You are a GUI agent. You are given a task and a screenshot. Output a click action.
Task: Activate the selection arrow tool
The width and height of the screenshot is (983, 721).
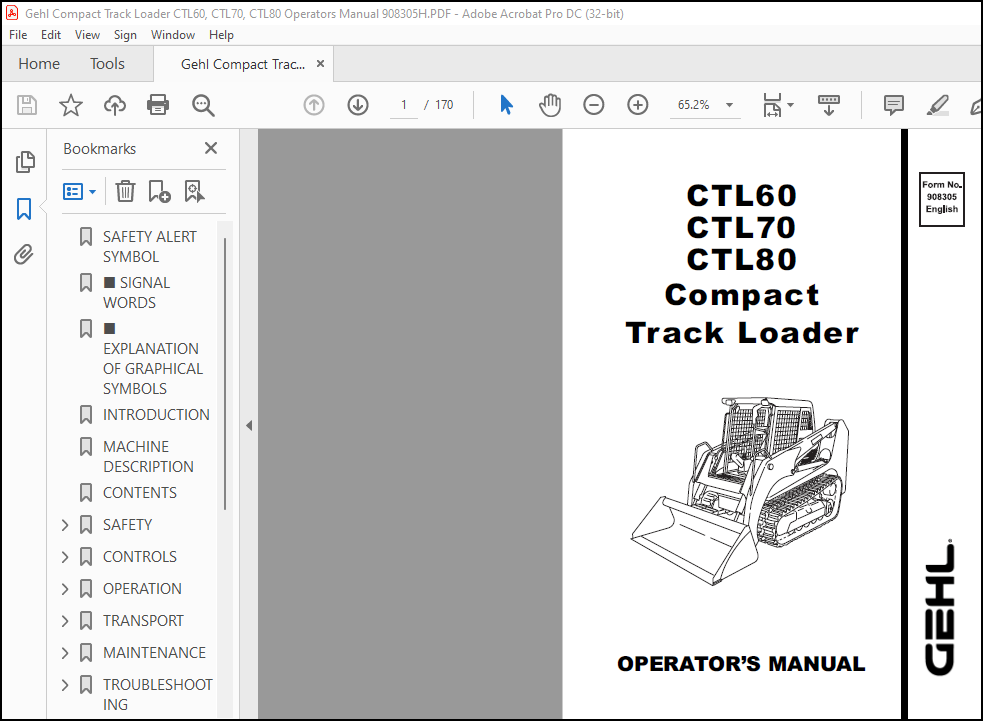(507, 105)
